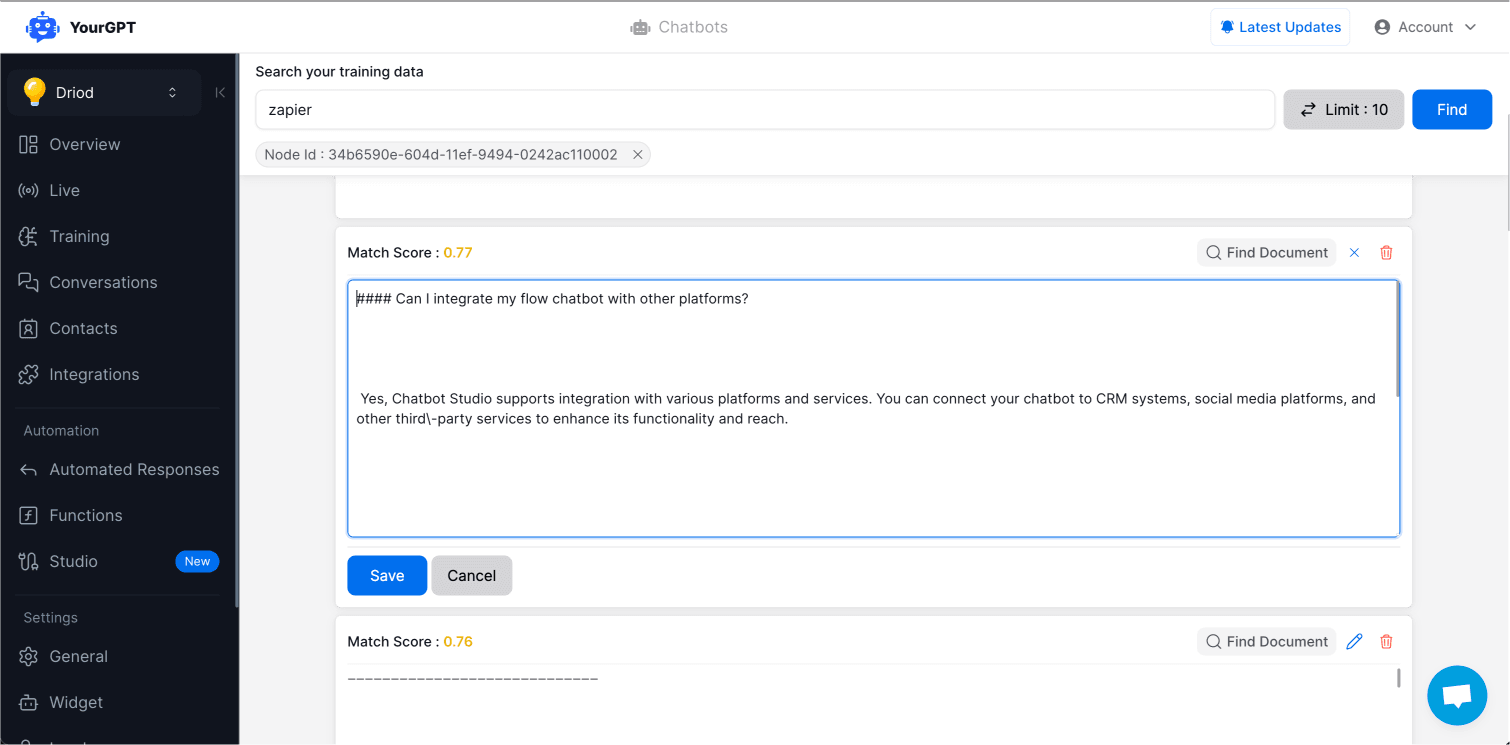Remove the Node Id filter chip
1510x745 pixels.
(638, 154)
